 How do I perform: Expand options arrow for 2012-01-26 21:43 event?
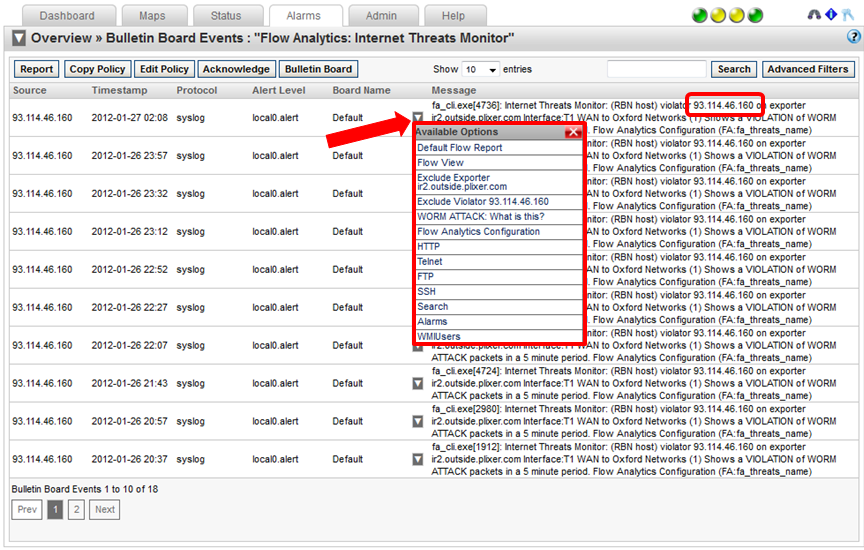(418, 383)
